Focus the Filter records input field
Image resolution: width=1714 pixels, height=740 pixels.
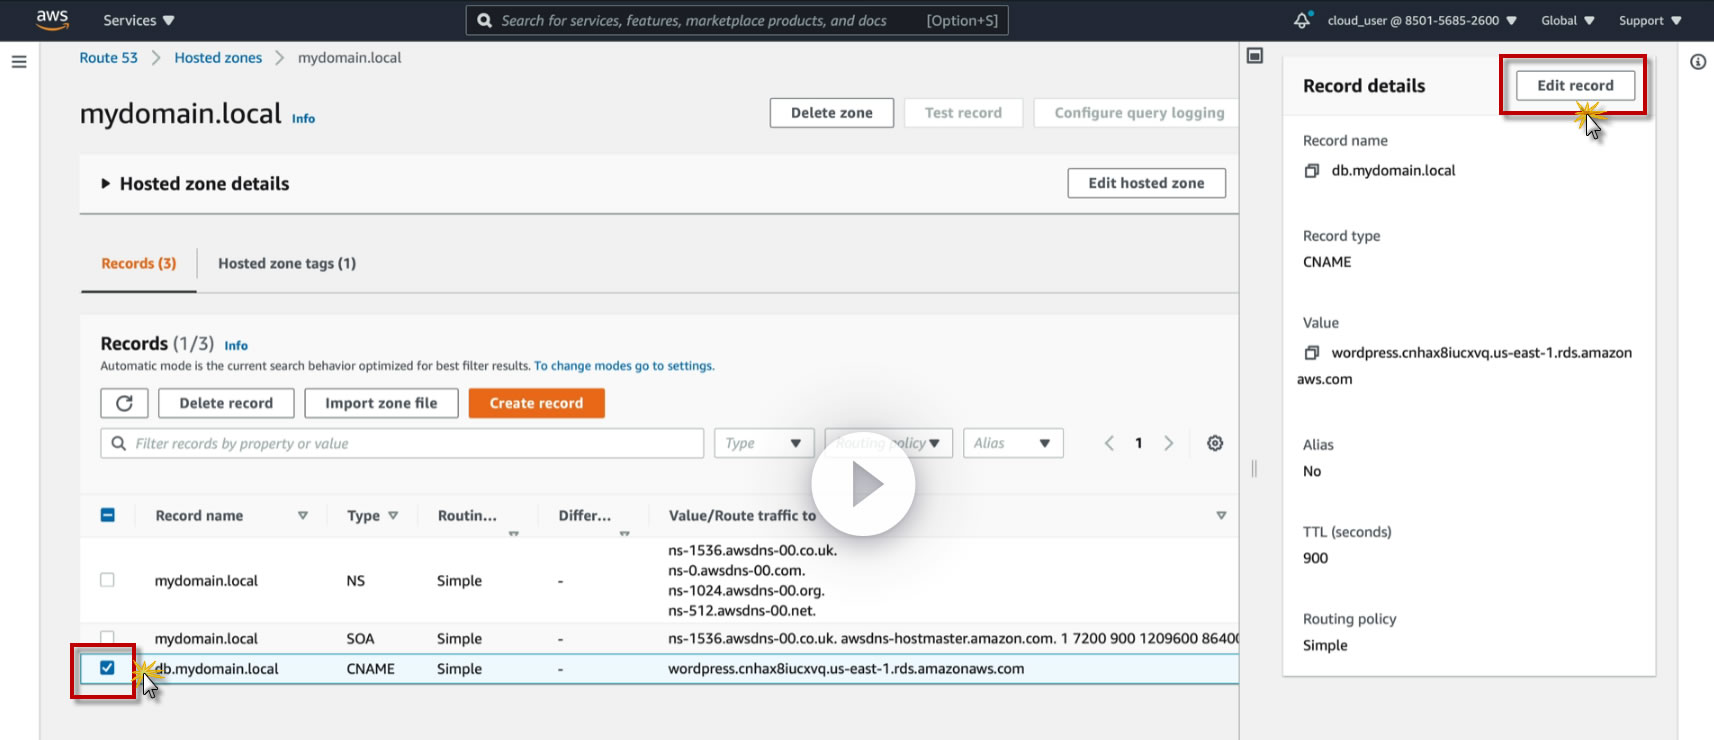pos(402,443)
